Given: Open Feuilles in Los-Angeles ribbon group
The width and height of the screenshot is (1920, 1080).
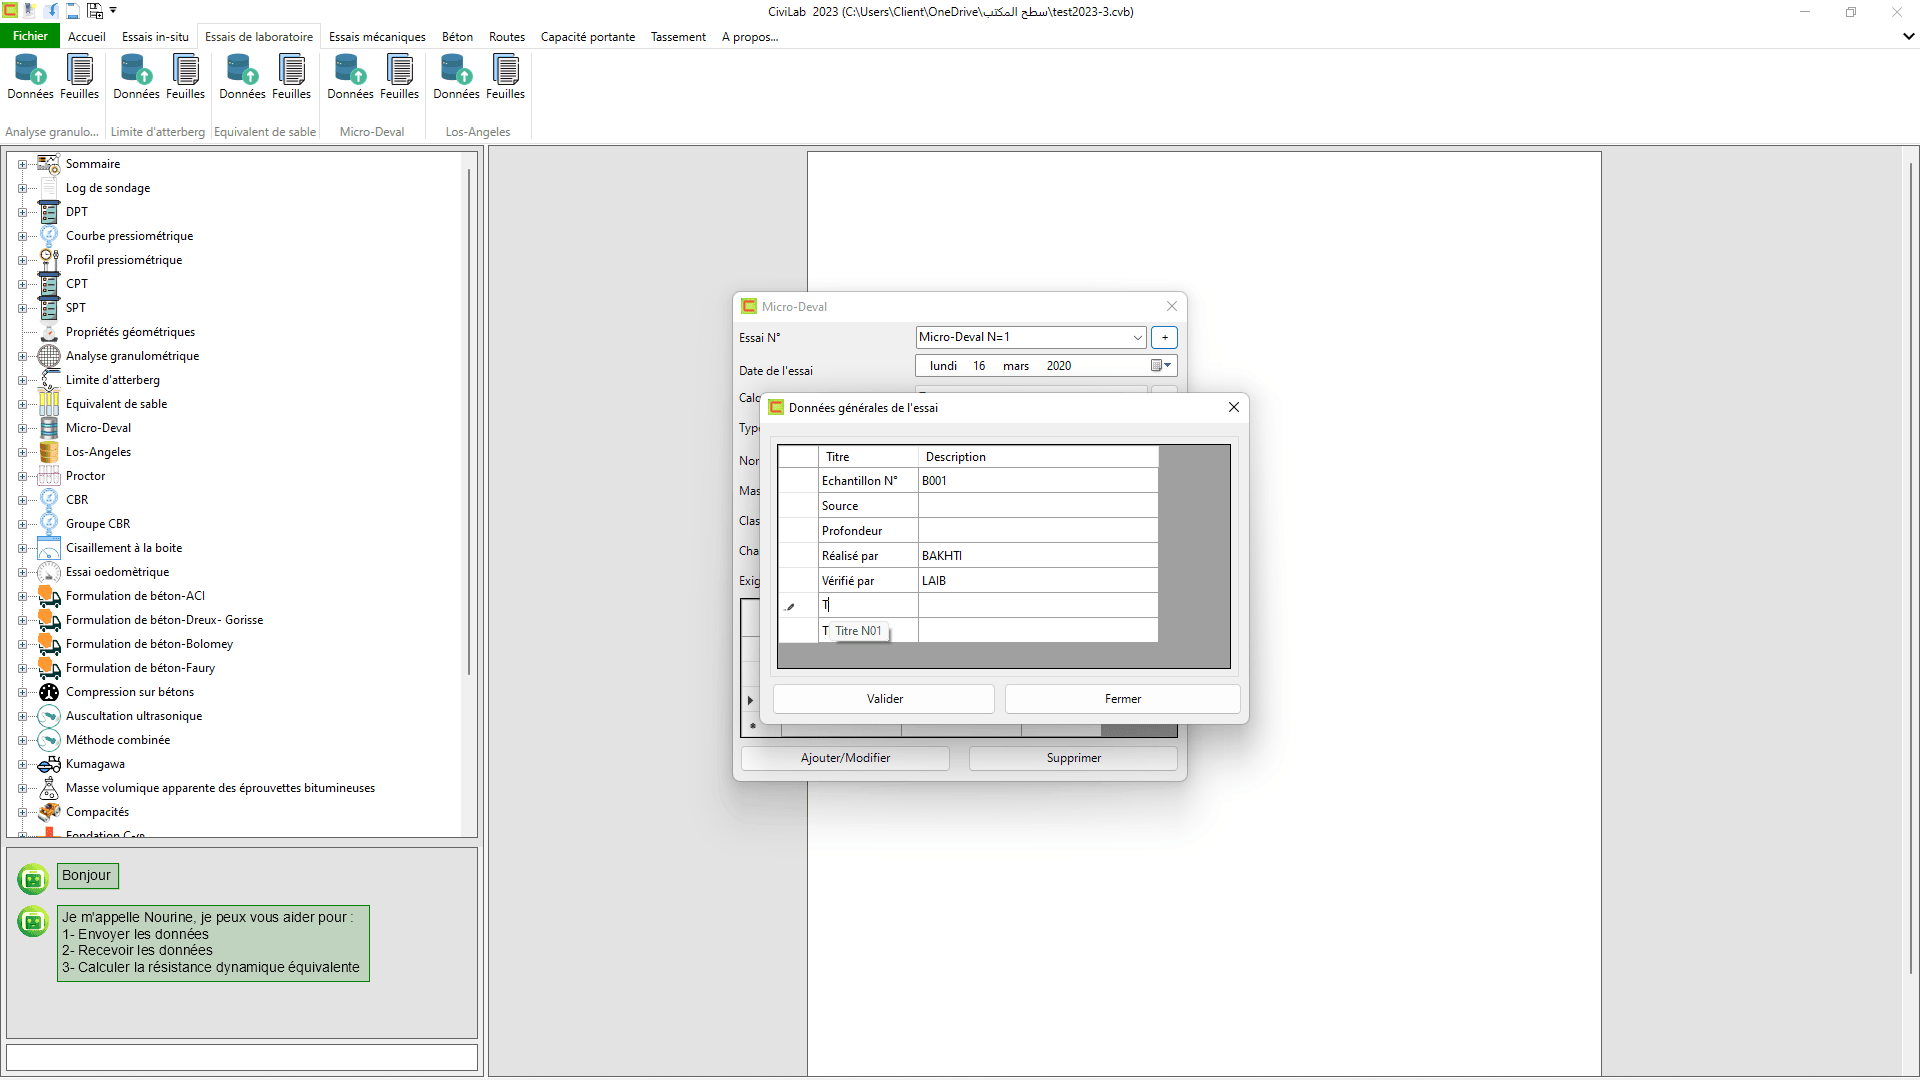Looking at the screenshot, I should click(505, 77).
